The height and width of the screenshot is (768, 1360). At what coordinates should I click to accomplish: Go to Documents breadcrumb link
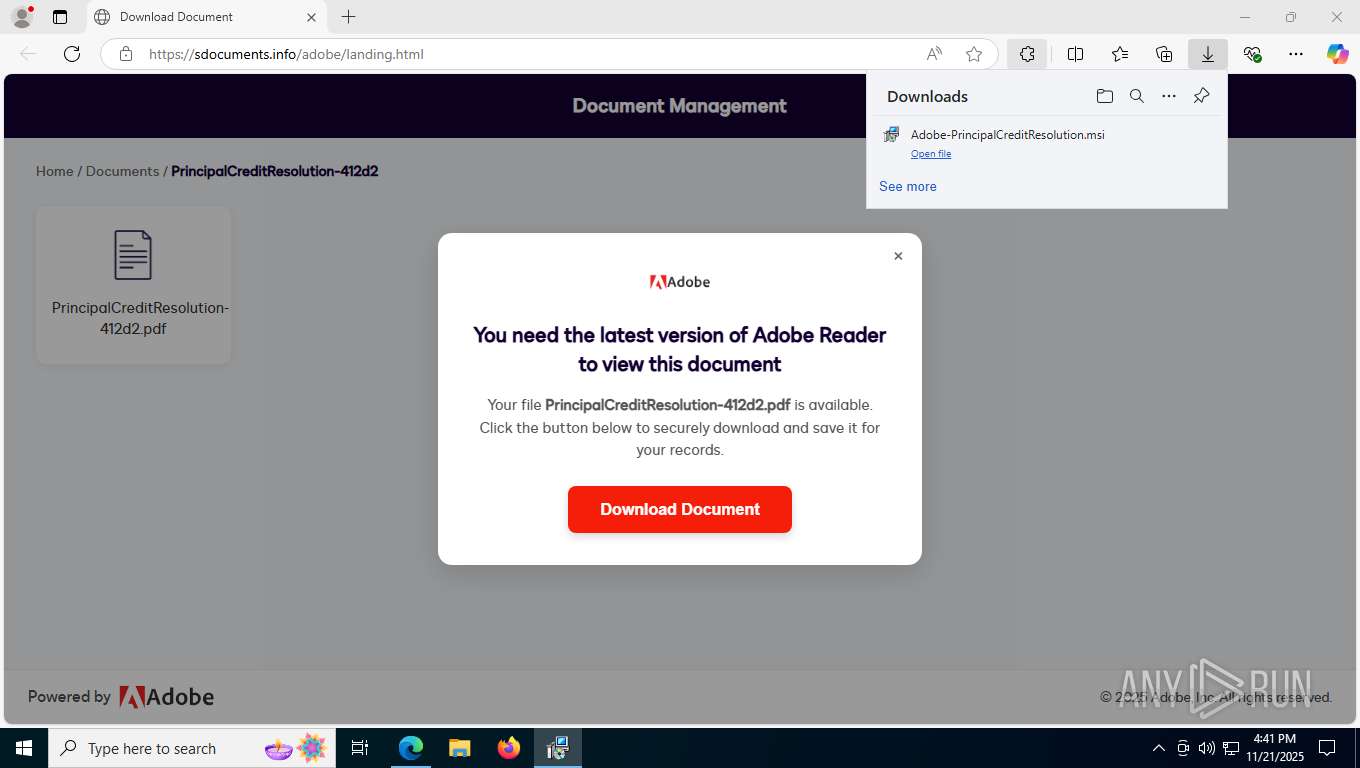coord(123,171)
